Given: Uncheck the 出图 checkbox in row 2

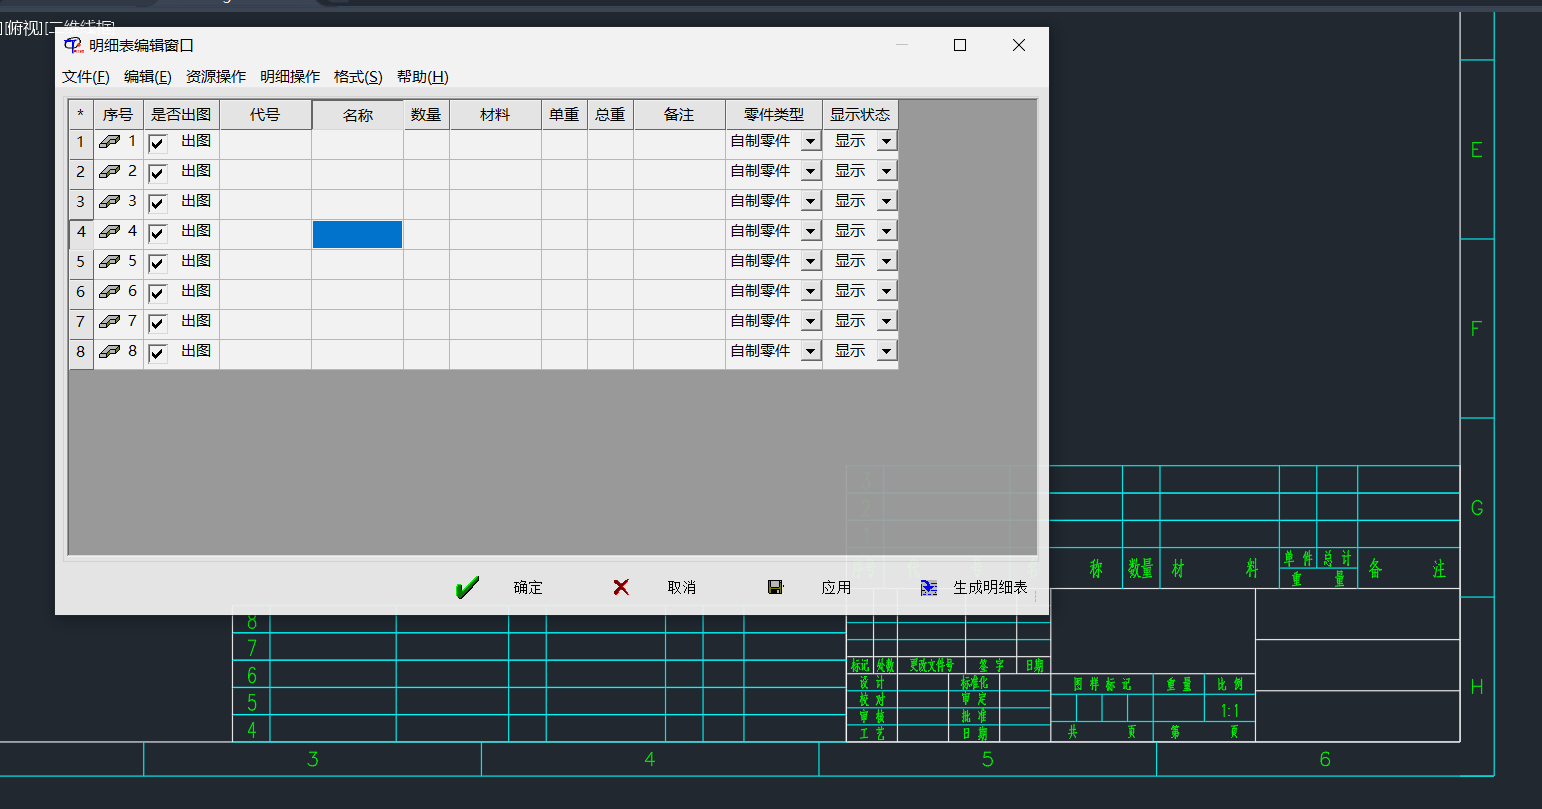Looking at the screenshot, I should pyautogui.click(x=157, y=173).
